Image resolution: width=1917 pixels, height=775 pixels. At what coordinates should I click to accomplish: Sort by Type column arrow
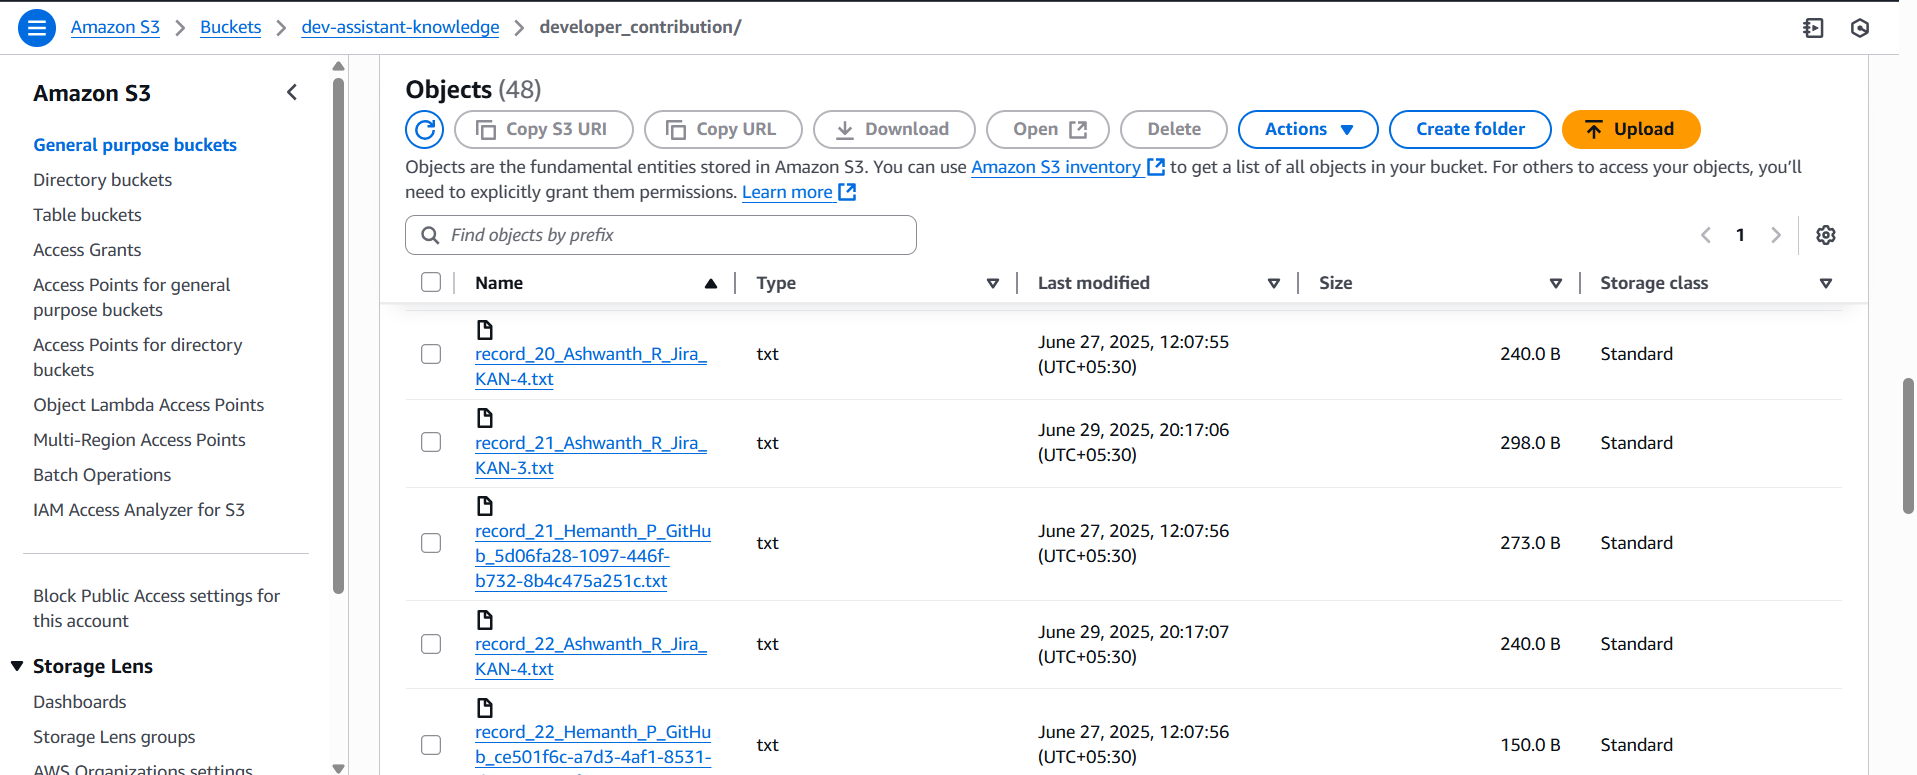[993, 284]
